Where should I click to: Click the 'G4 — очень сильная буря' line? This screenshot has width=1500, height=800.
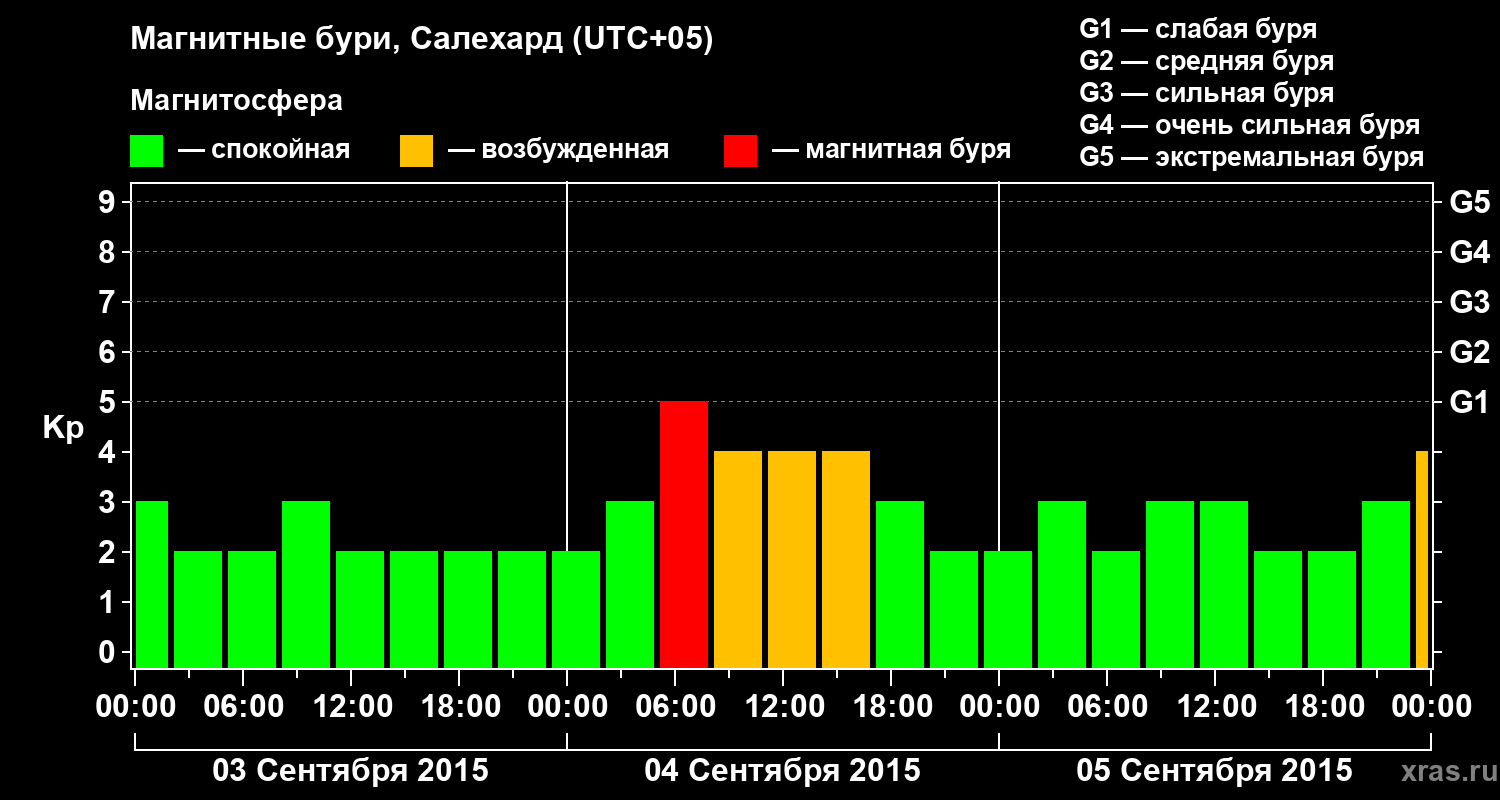click(1250, 125)
